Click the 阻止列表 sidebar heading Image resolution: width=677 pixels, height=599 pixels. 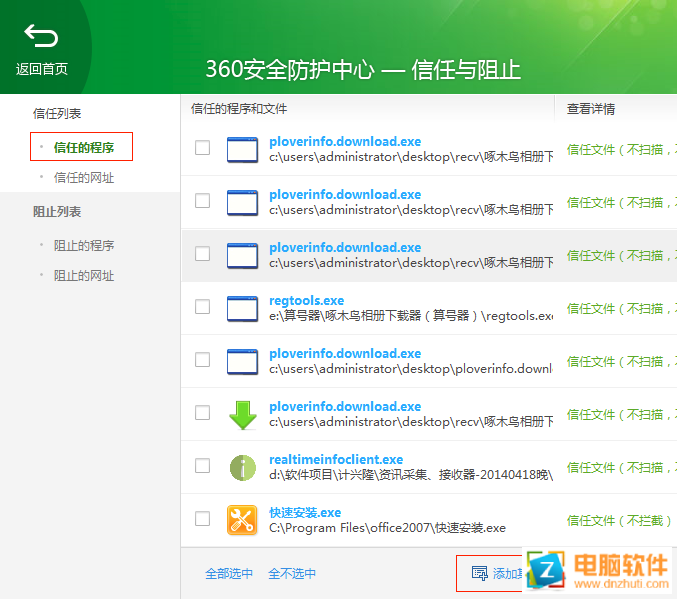(x=57, y=212)
